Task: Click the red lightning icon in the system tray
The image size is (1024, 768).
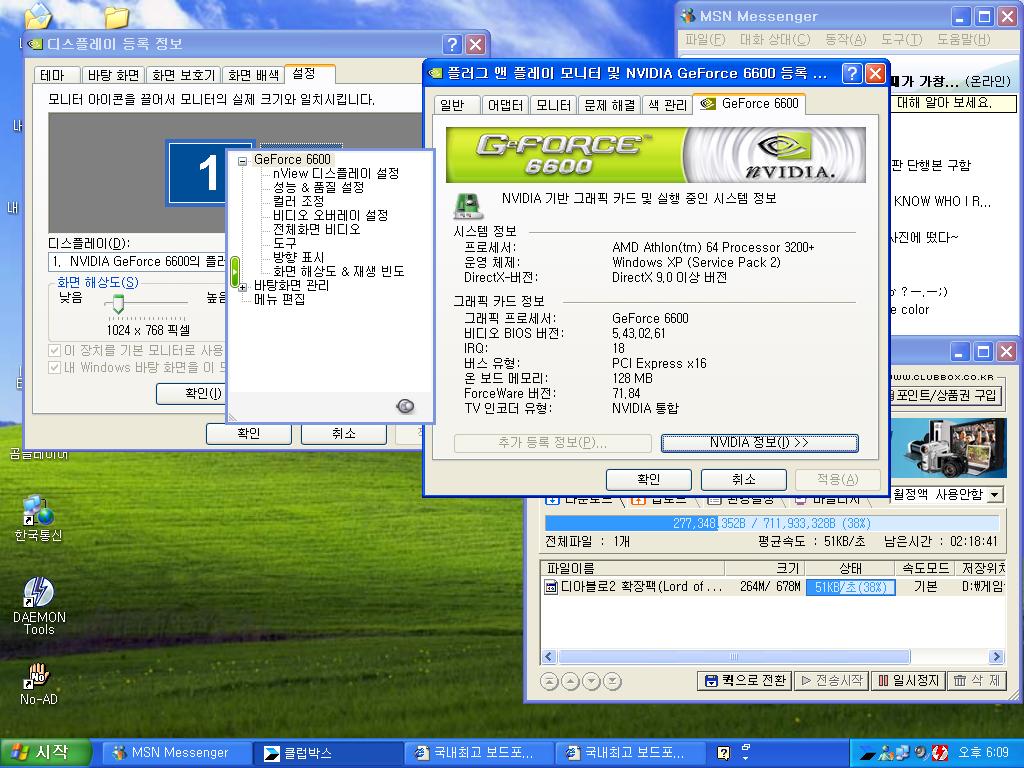Action: (x=940, y=753)
